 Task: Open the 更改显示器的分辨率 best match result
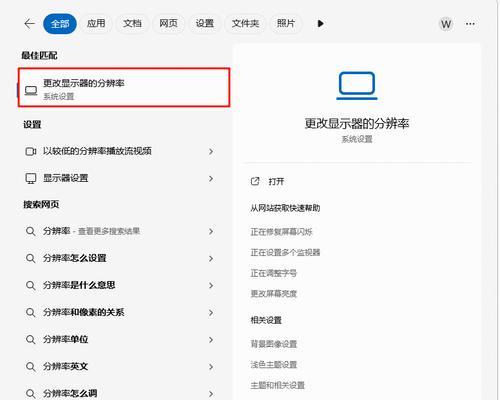coord(124,88)
